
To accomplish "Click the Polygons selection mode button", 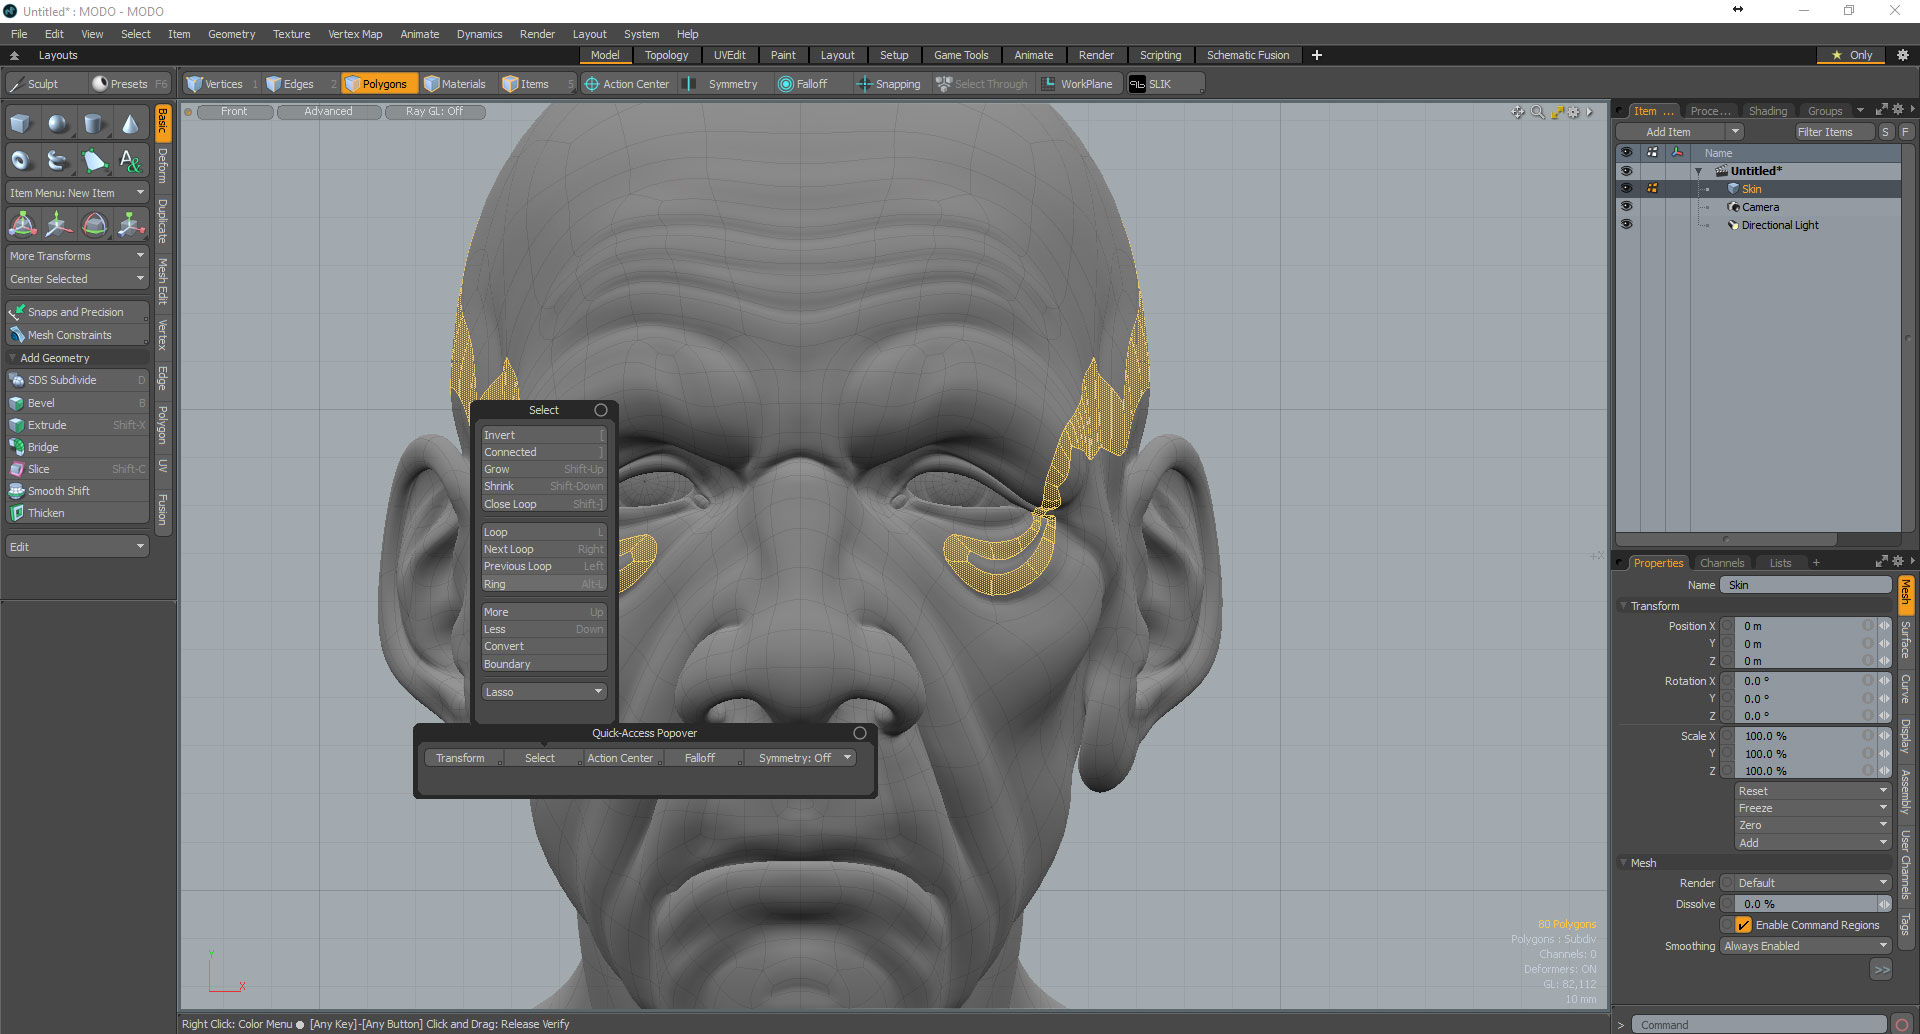I will pyautogui.click(x=377, y=84).
